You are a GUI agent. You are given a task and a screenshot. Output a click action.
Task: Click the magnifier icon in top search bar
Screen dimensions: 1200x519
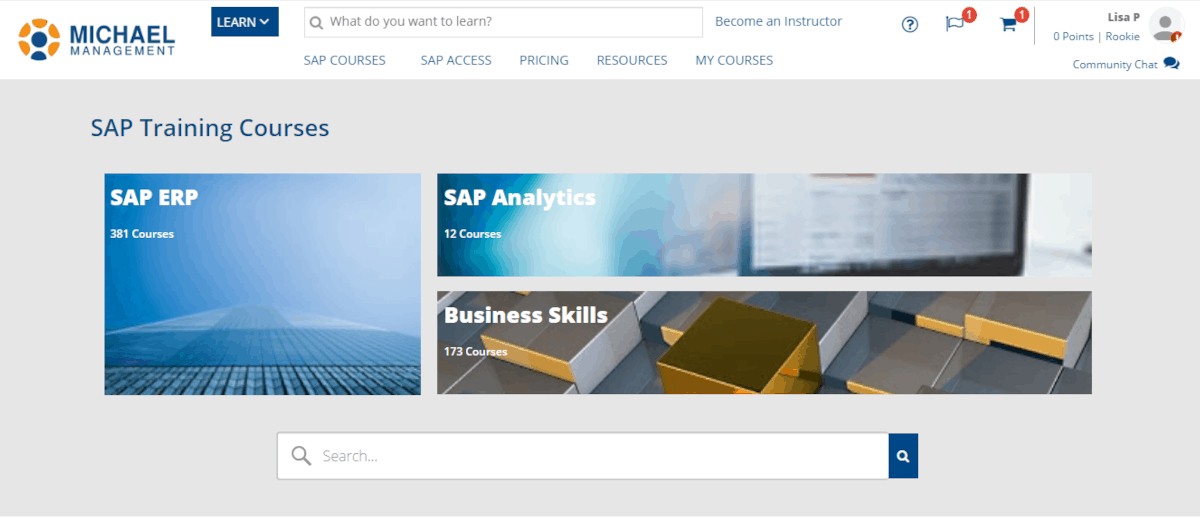tap(316, 22)
